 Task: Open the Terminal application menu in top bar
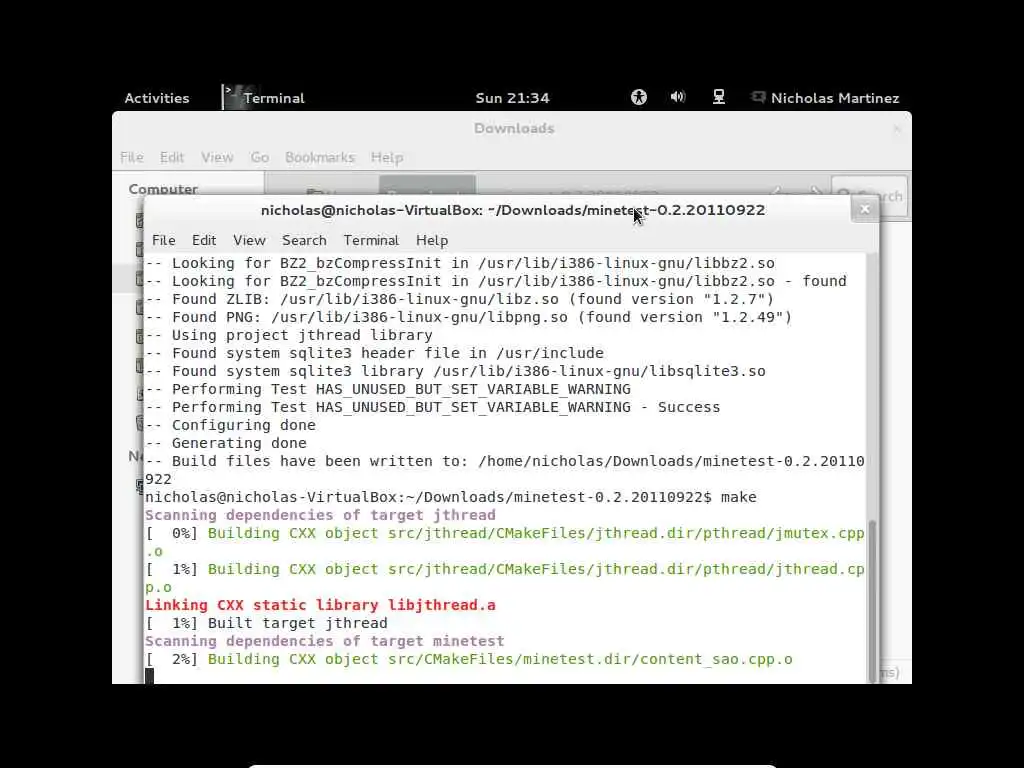click(264, 98)
